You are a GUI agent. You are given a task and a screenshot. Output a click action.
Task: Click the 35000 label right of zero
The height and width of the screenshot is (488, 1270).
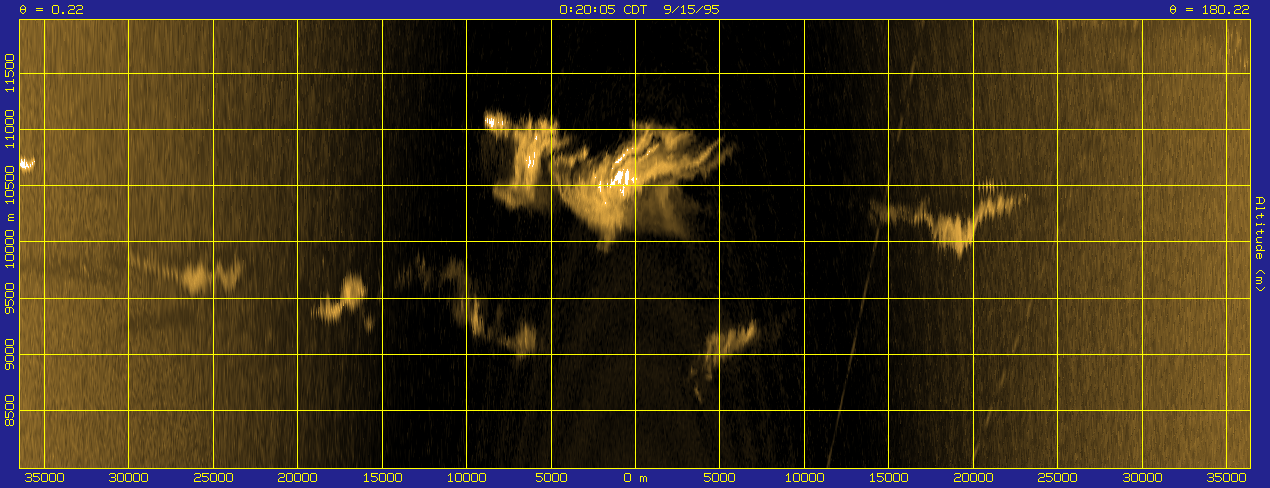(x=1229, y=478)
